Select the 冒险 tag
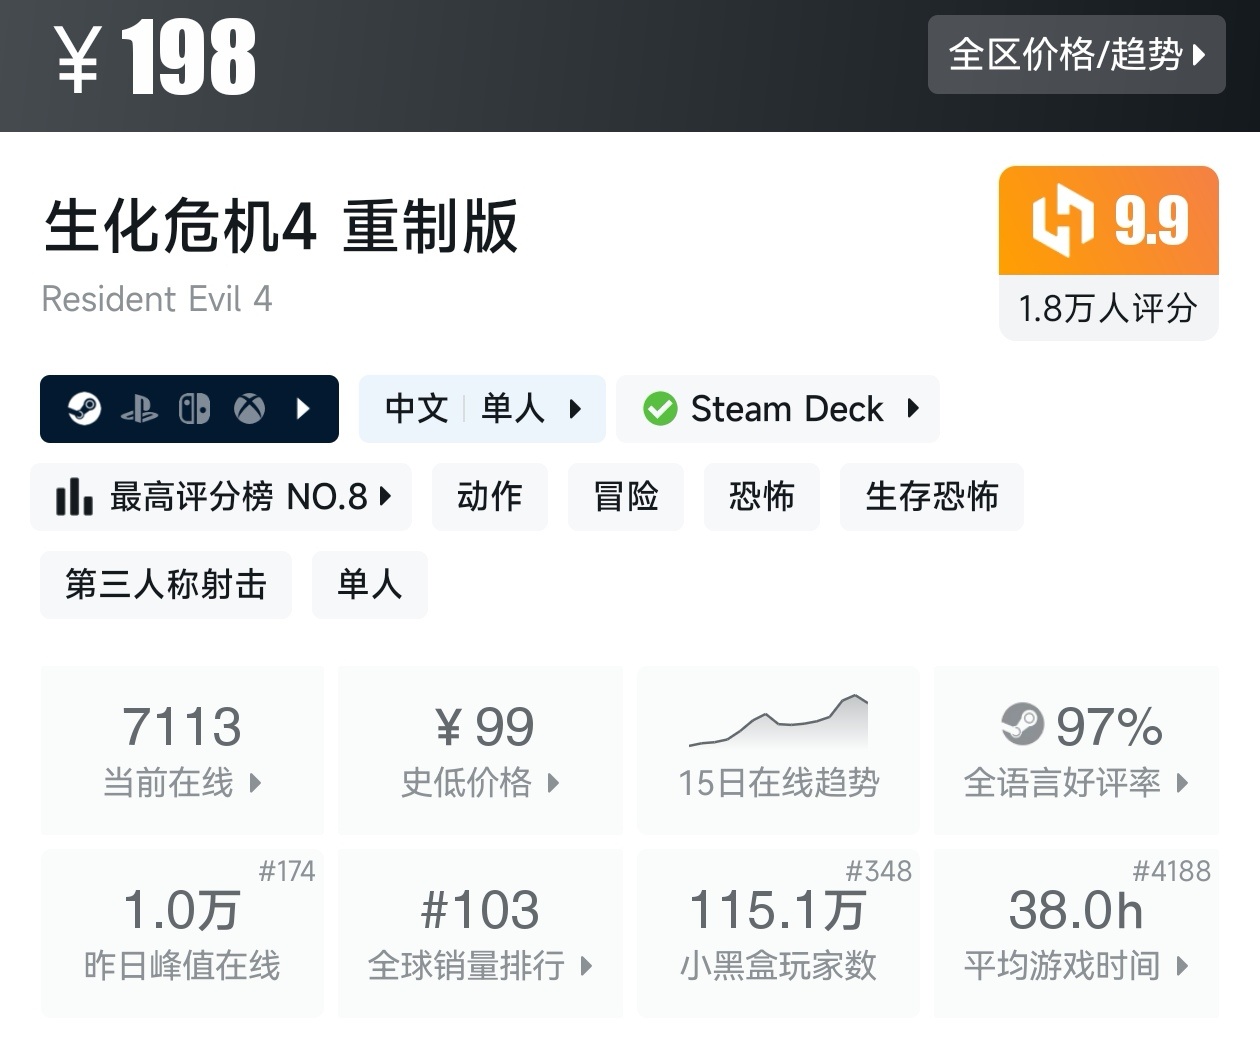1260x1039 pixels. (x=626, y=497)
